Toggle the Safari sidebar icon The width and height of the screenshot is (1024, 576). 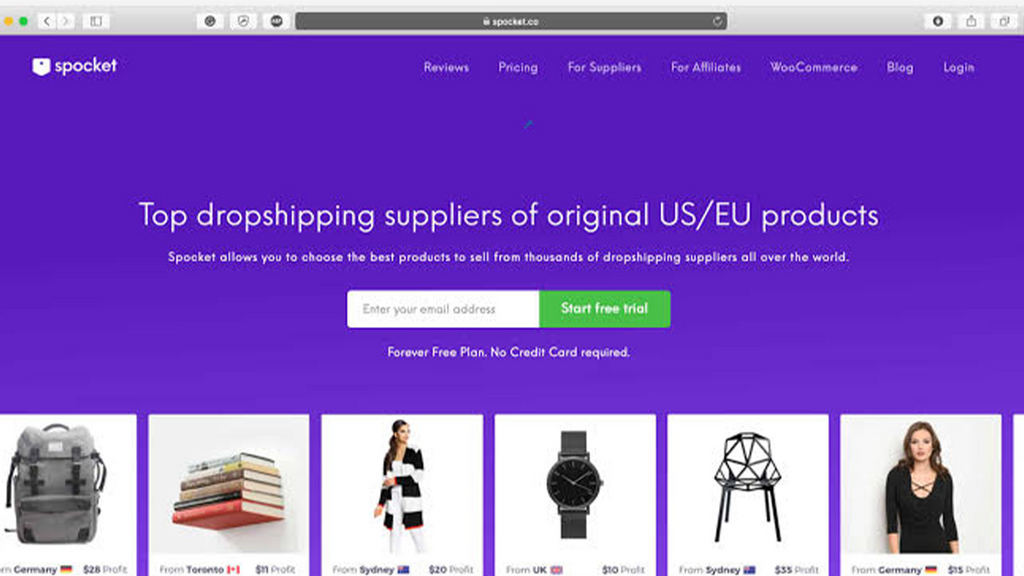click(x=96, y=22)
